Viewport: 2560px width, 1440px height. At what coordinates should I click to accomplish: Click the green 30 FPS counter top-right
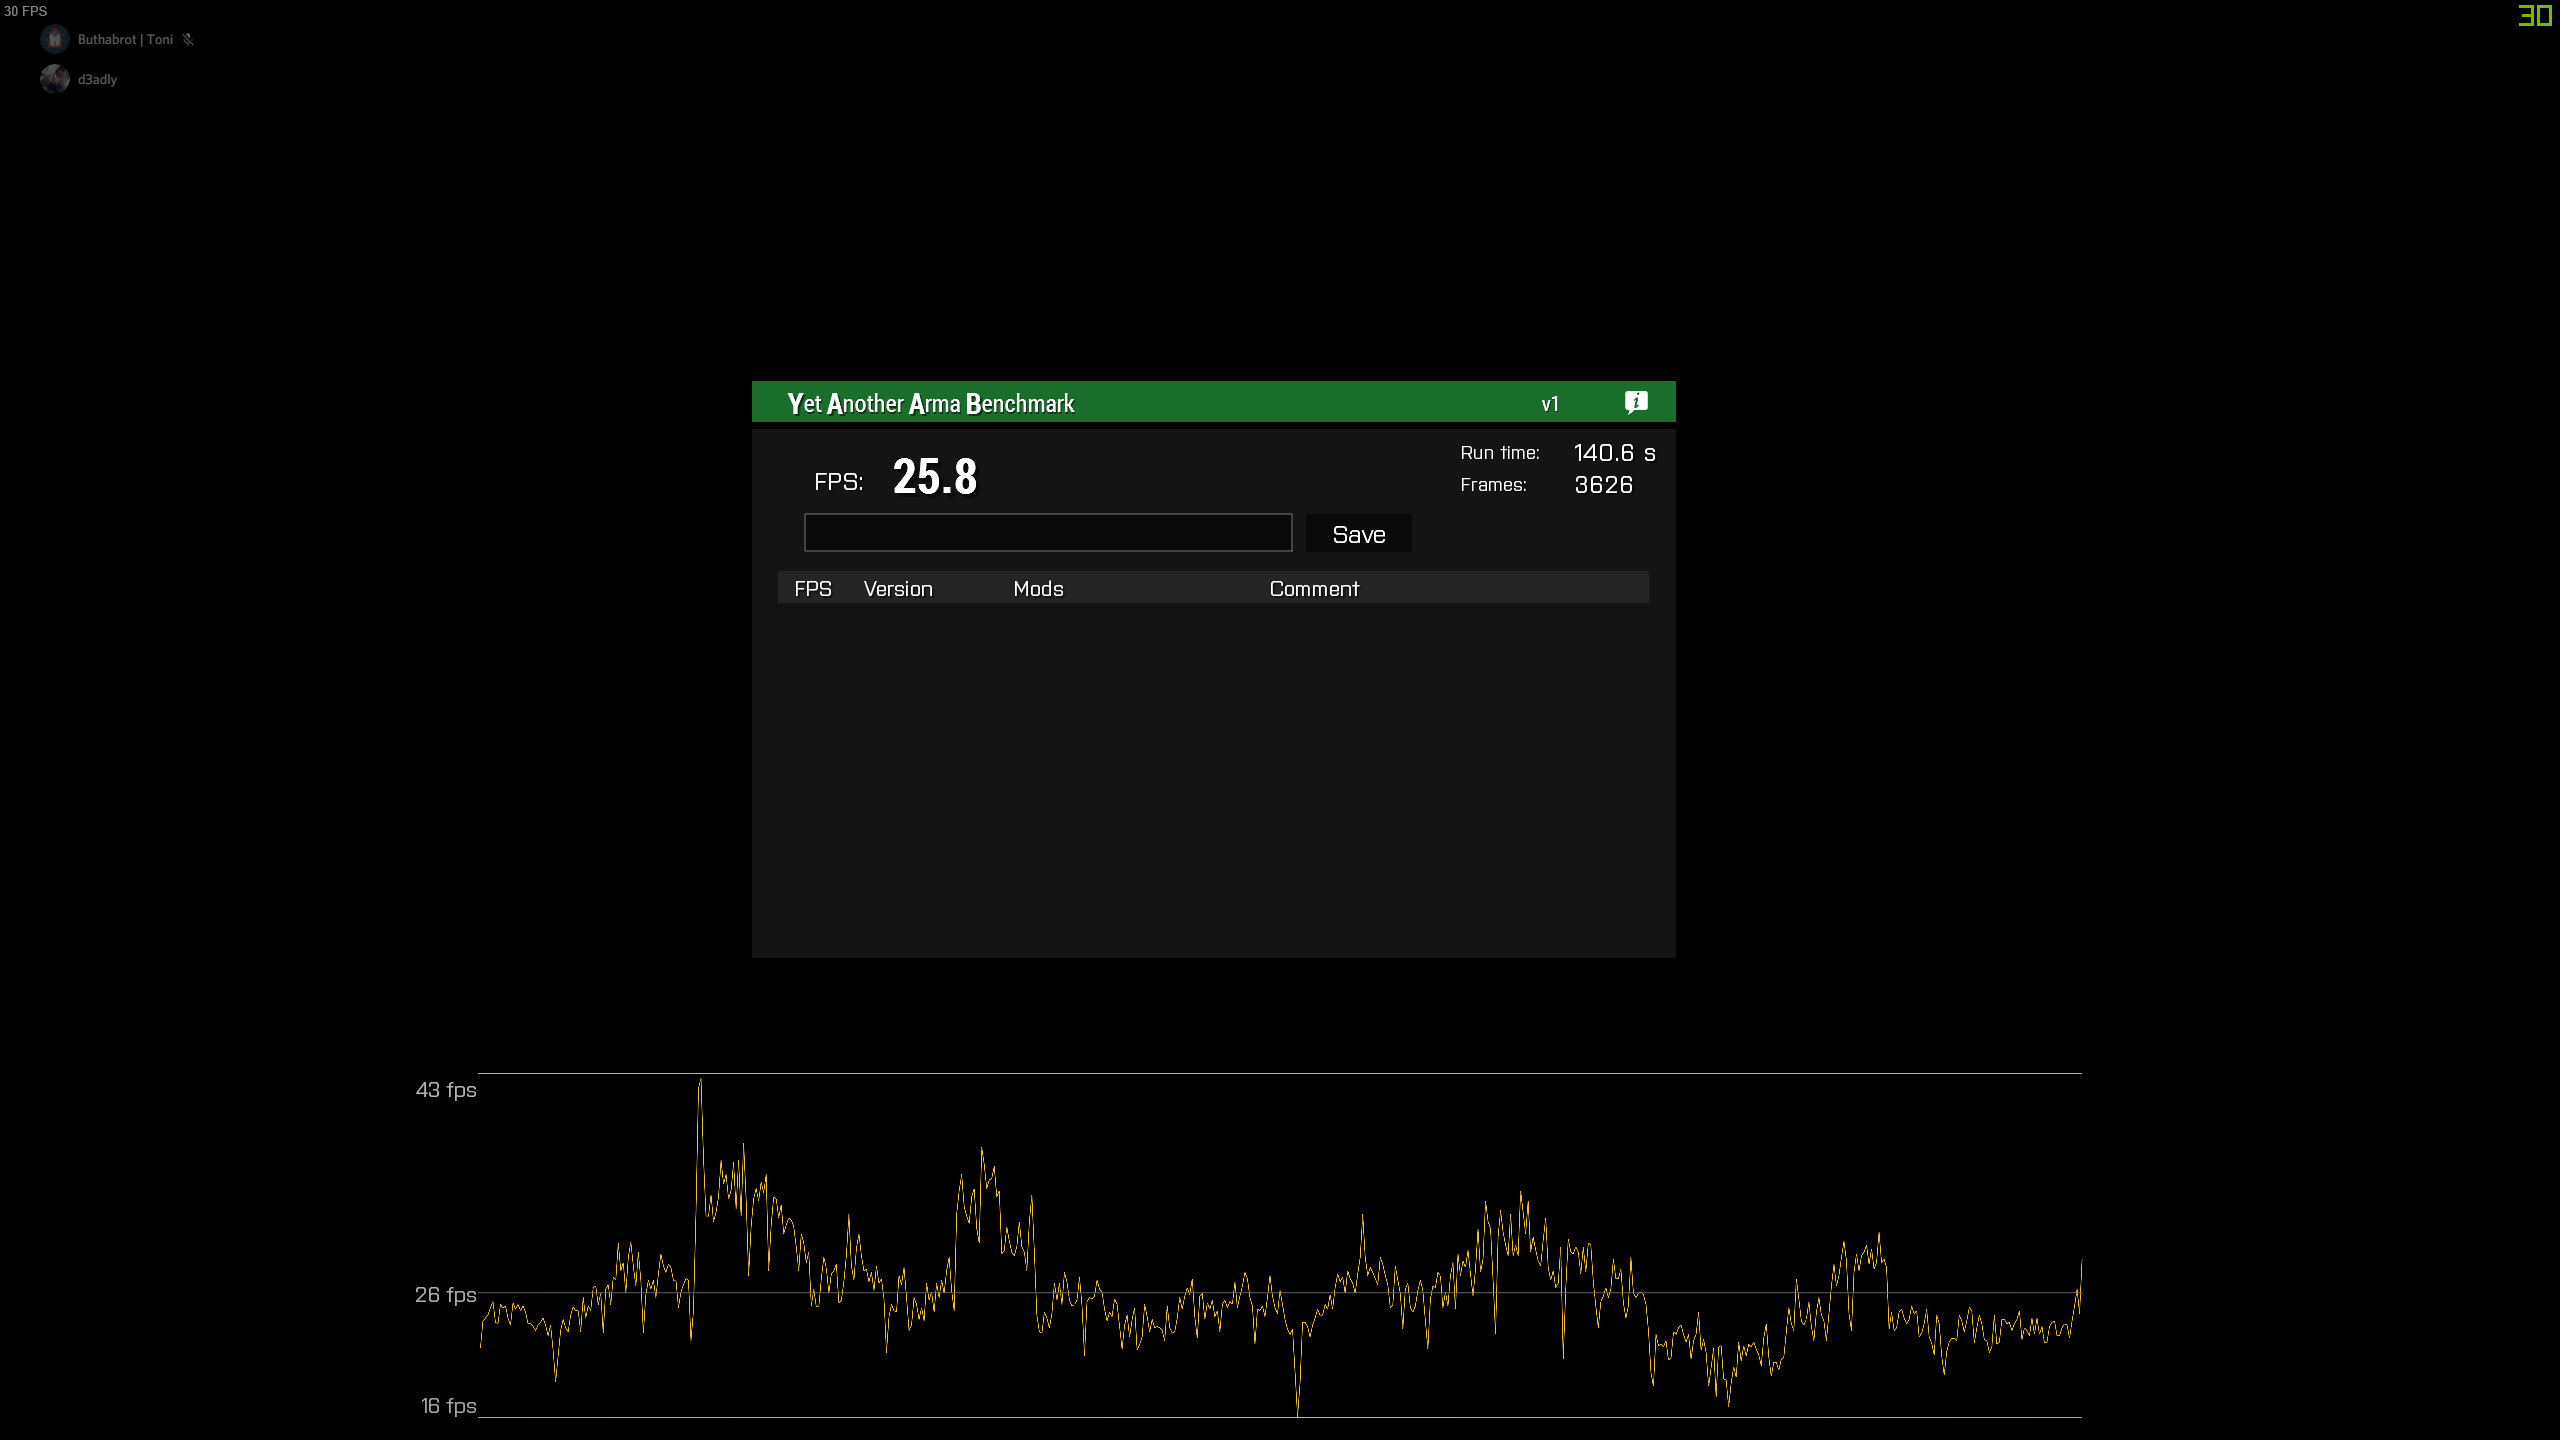pyautogui.click(x=2535, y=16)
